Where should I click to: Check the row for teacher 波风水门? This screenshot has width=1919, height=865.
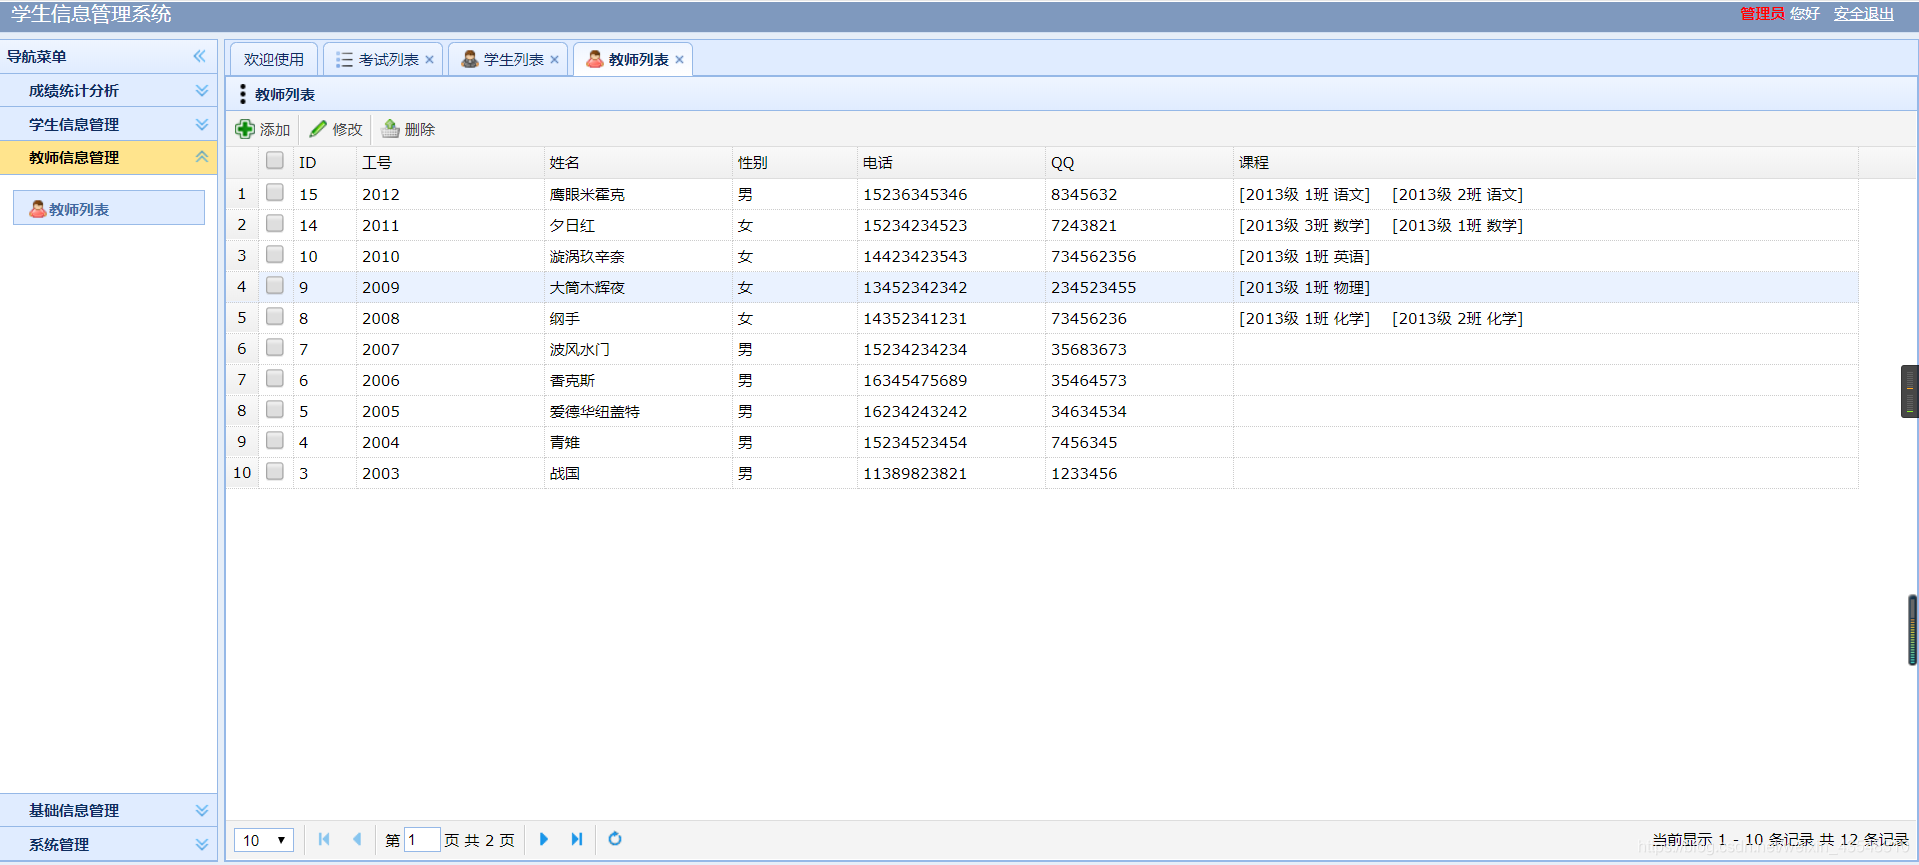tap(275, 348)
